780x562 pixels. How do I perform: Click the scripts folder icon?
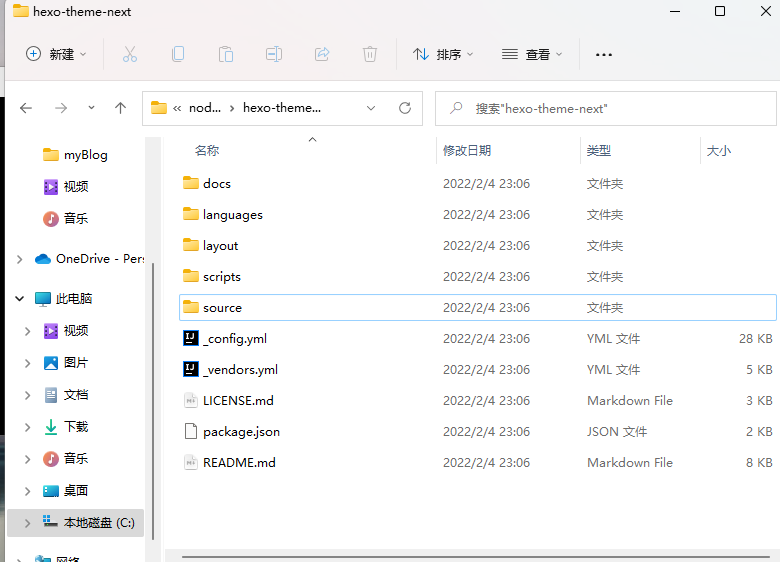tap(191, 276)
